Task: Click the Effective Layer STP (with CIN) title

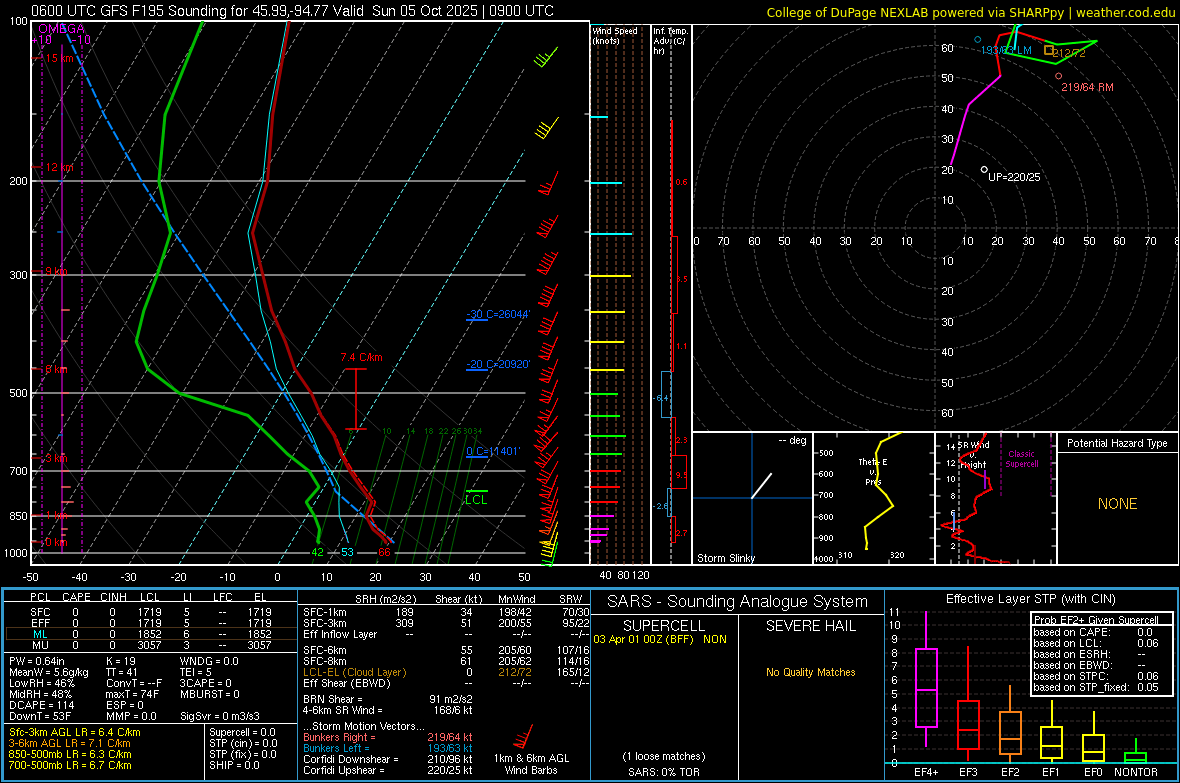Action: 1030,599
